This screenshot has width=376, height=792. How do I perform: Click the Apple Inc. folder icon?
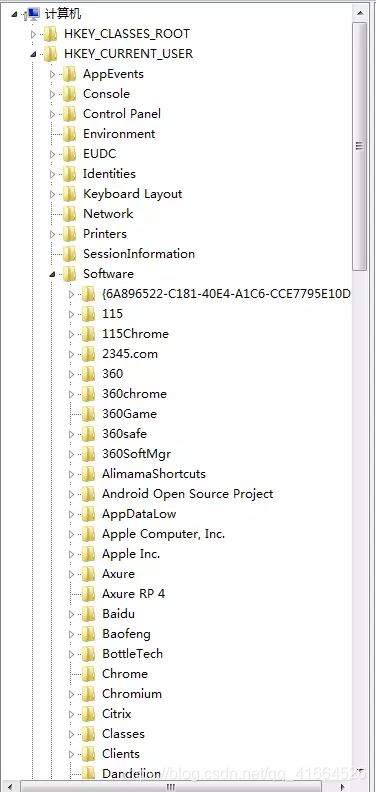pos(88,554)
